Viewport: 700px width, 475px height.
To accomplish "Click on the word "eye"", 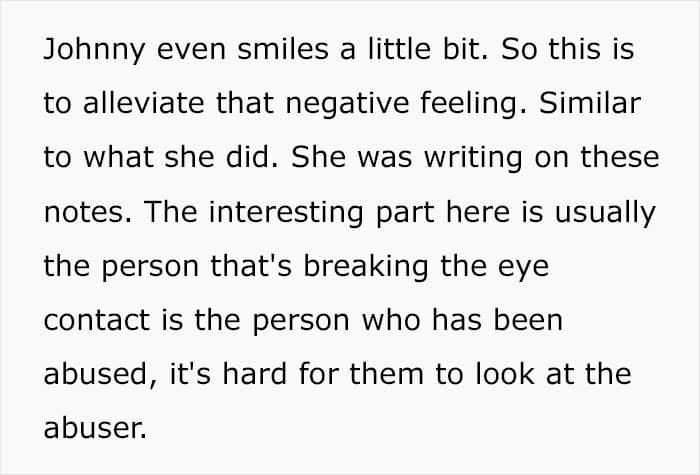I will (x=523, y=269).
